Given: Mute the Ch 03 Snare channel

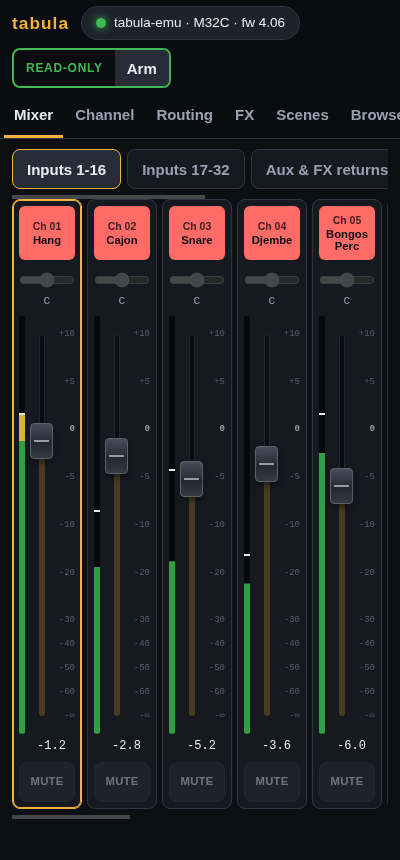Looking at the screenshot, I should (x=197, y=782).
